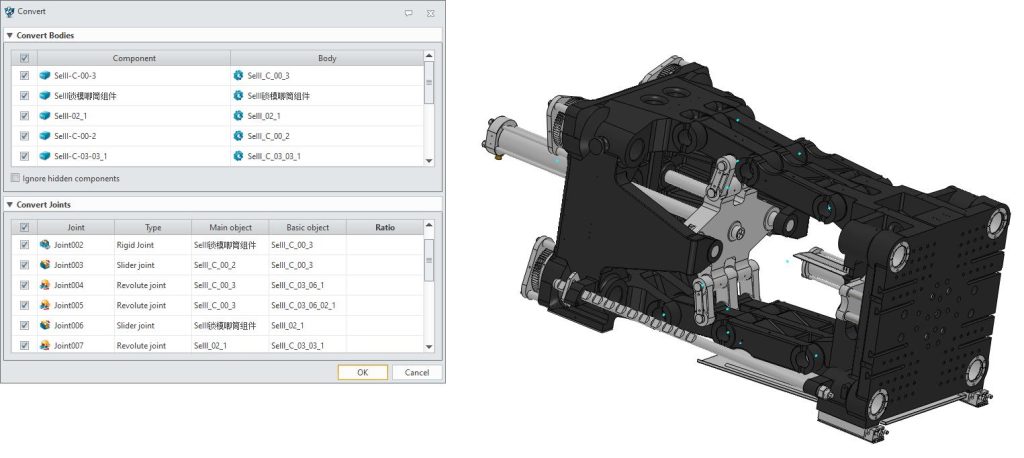Click the Joint002 rigid joint icon

[x=45, y=245]
